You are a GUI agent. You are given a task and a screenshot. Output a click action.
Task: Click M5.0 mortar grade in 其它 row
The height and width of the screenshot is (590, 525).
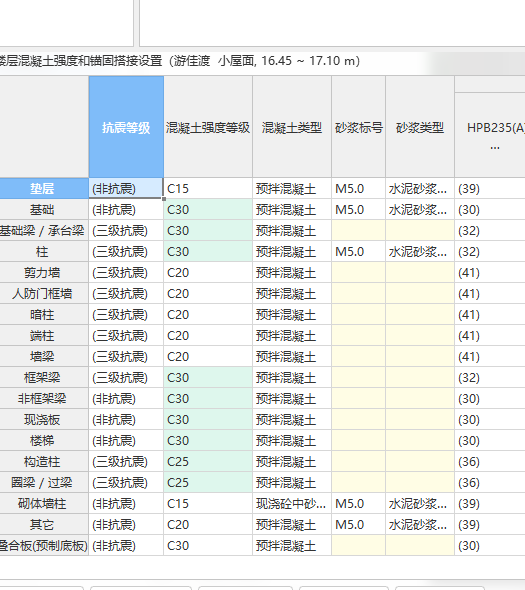click(x=358, y=525)
